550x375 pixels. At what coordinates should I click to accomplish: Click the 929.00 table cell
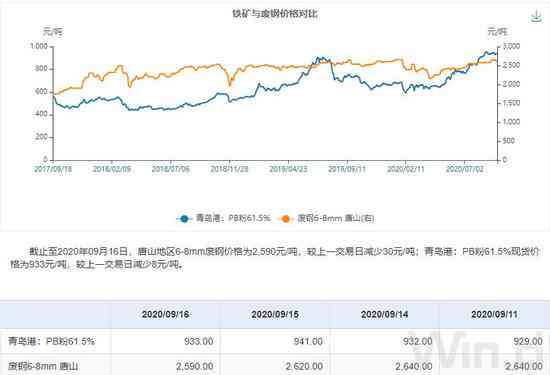(x=528, y=341)
